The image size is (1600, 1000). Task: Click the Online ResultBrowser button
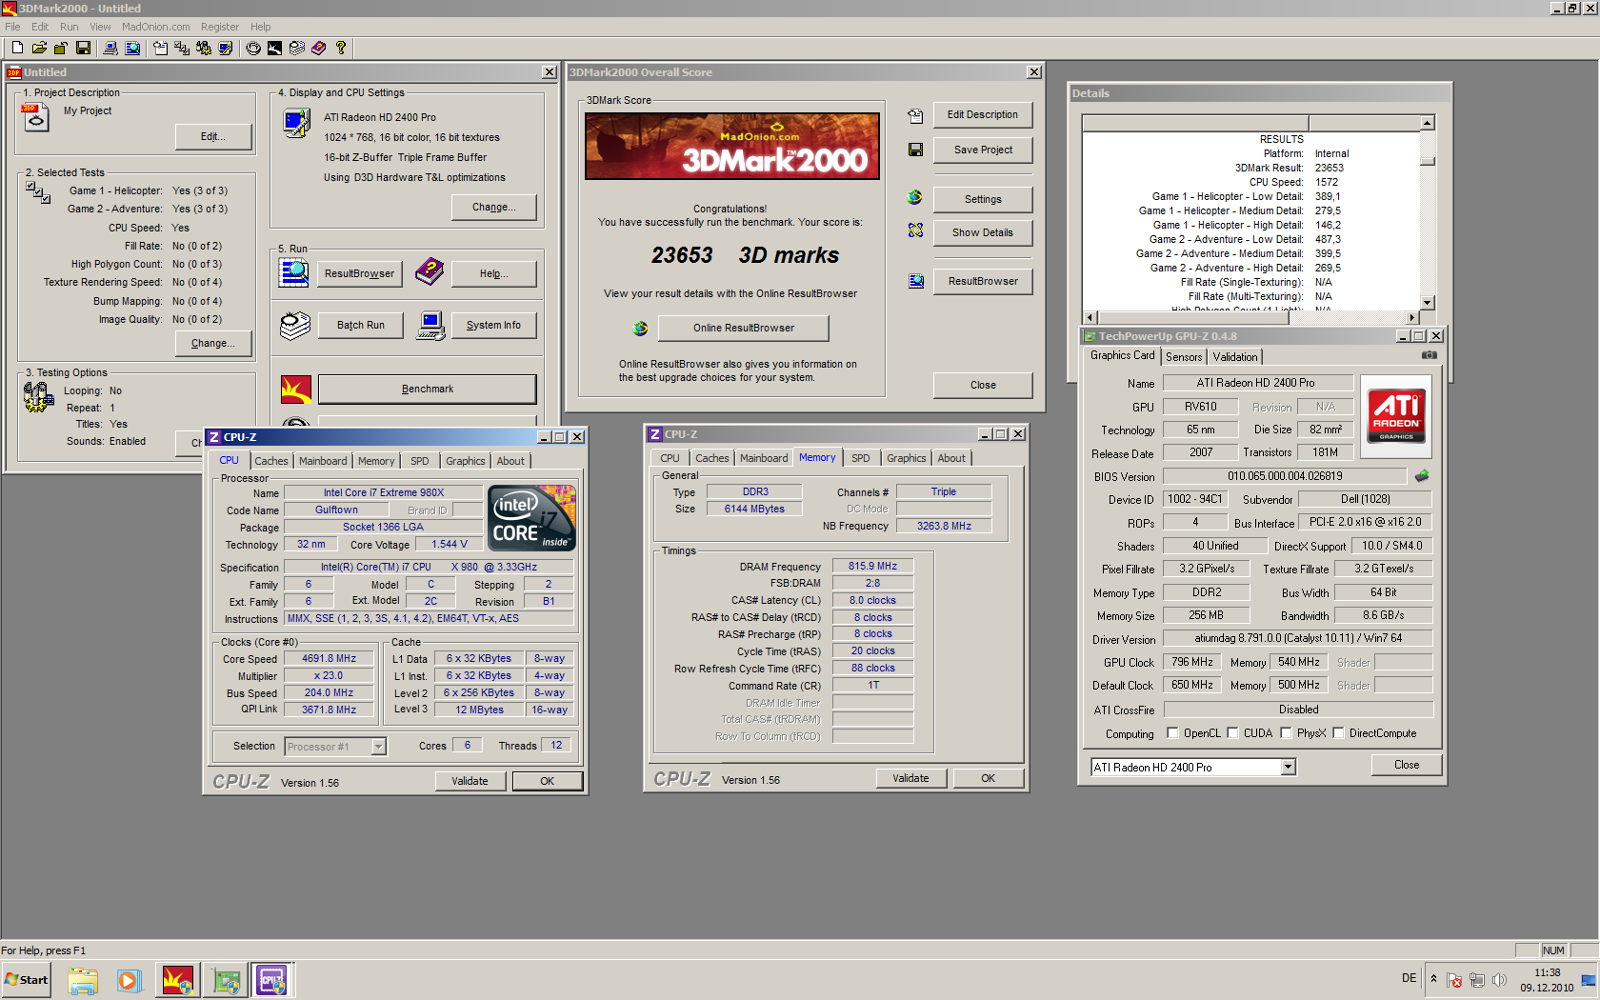pyautogui.click(x=744, y=328)
